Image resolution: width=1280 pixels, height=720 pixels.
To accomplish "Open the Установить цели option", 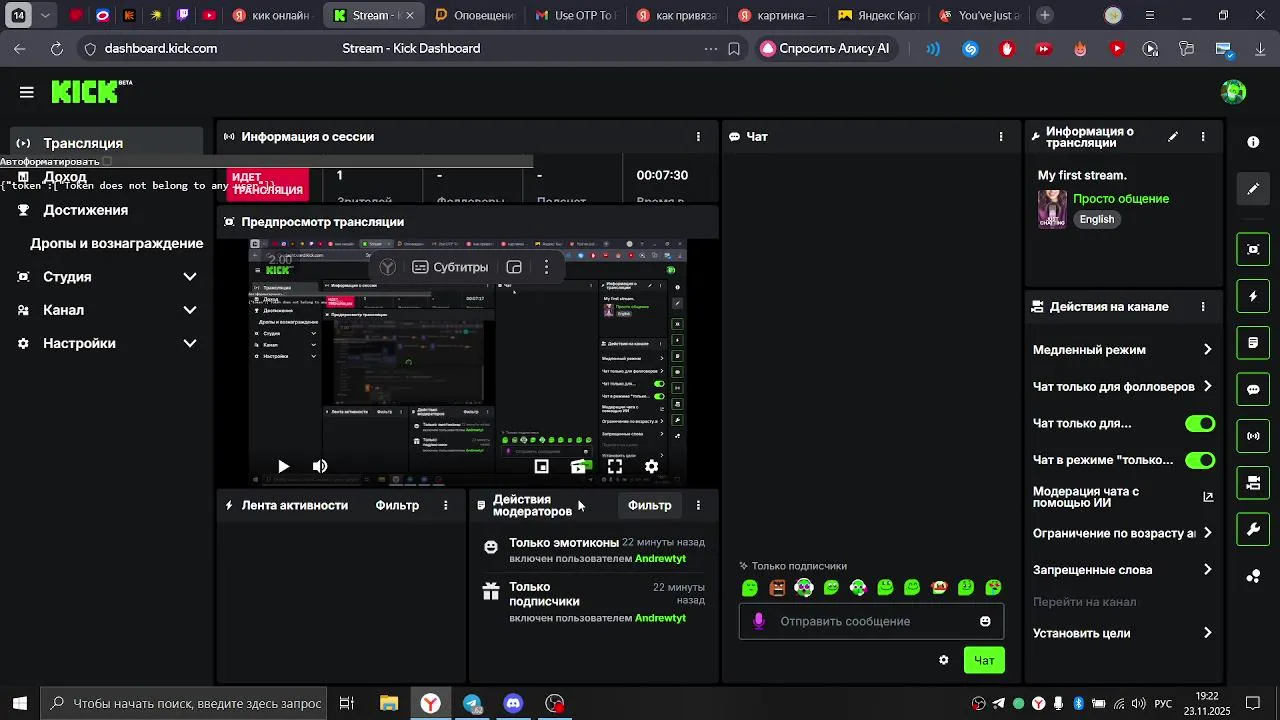I will pos(1123,633).
